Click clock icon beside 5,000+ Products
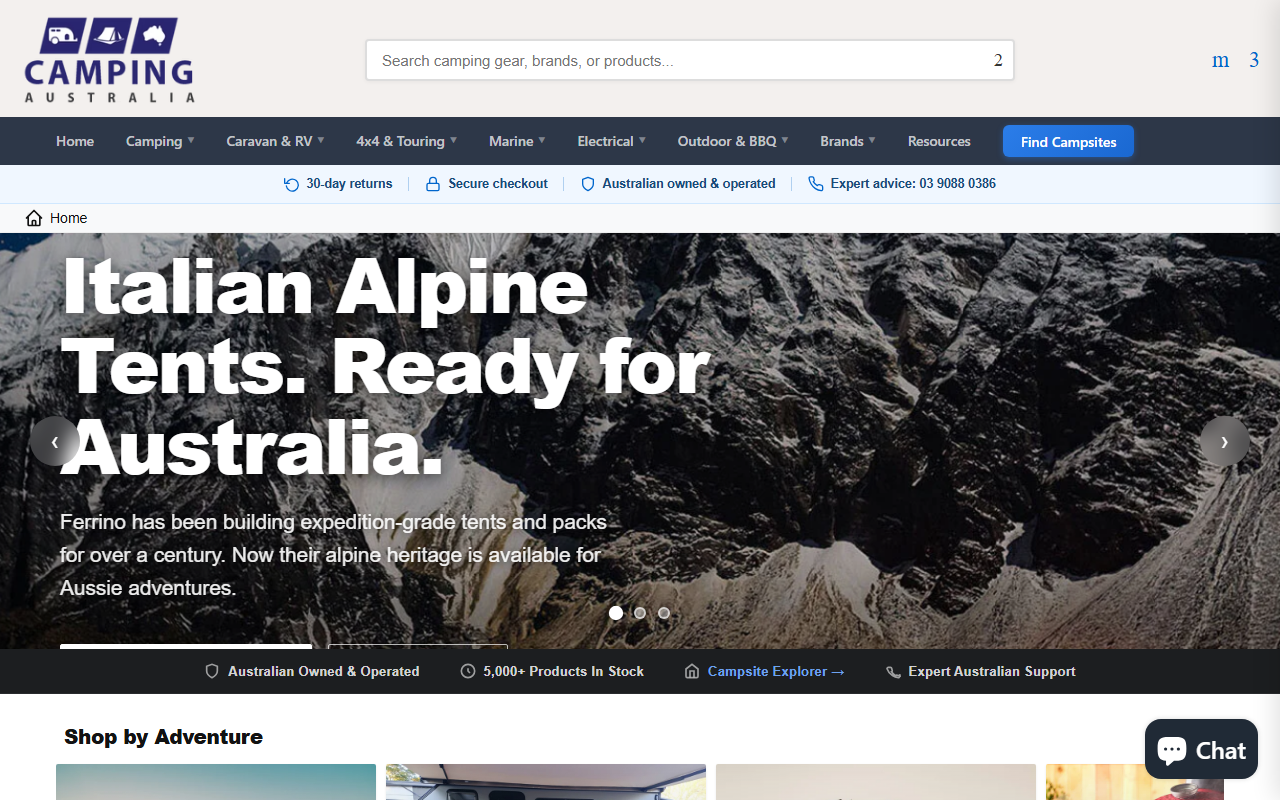This screenshot has width=1280, height=800. click(467, 671)
